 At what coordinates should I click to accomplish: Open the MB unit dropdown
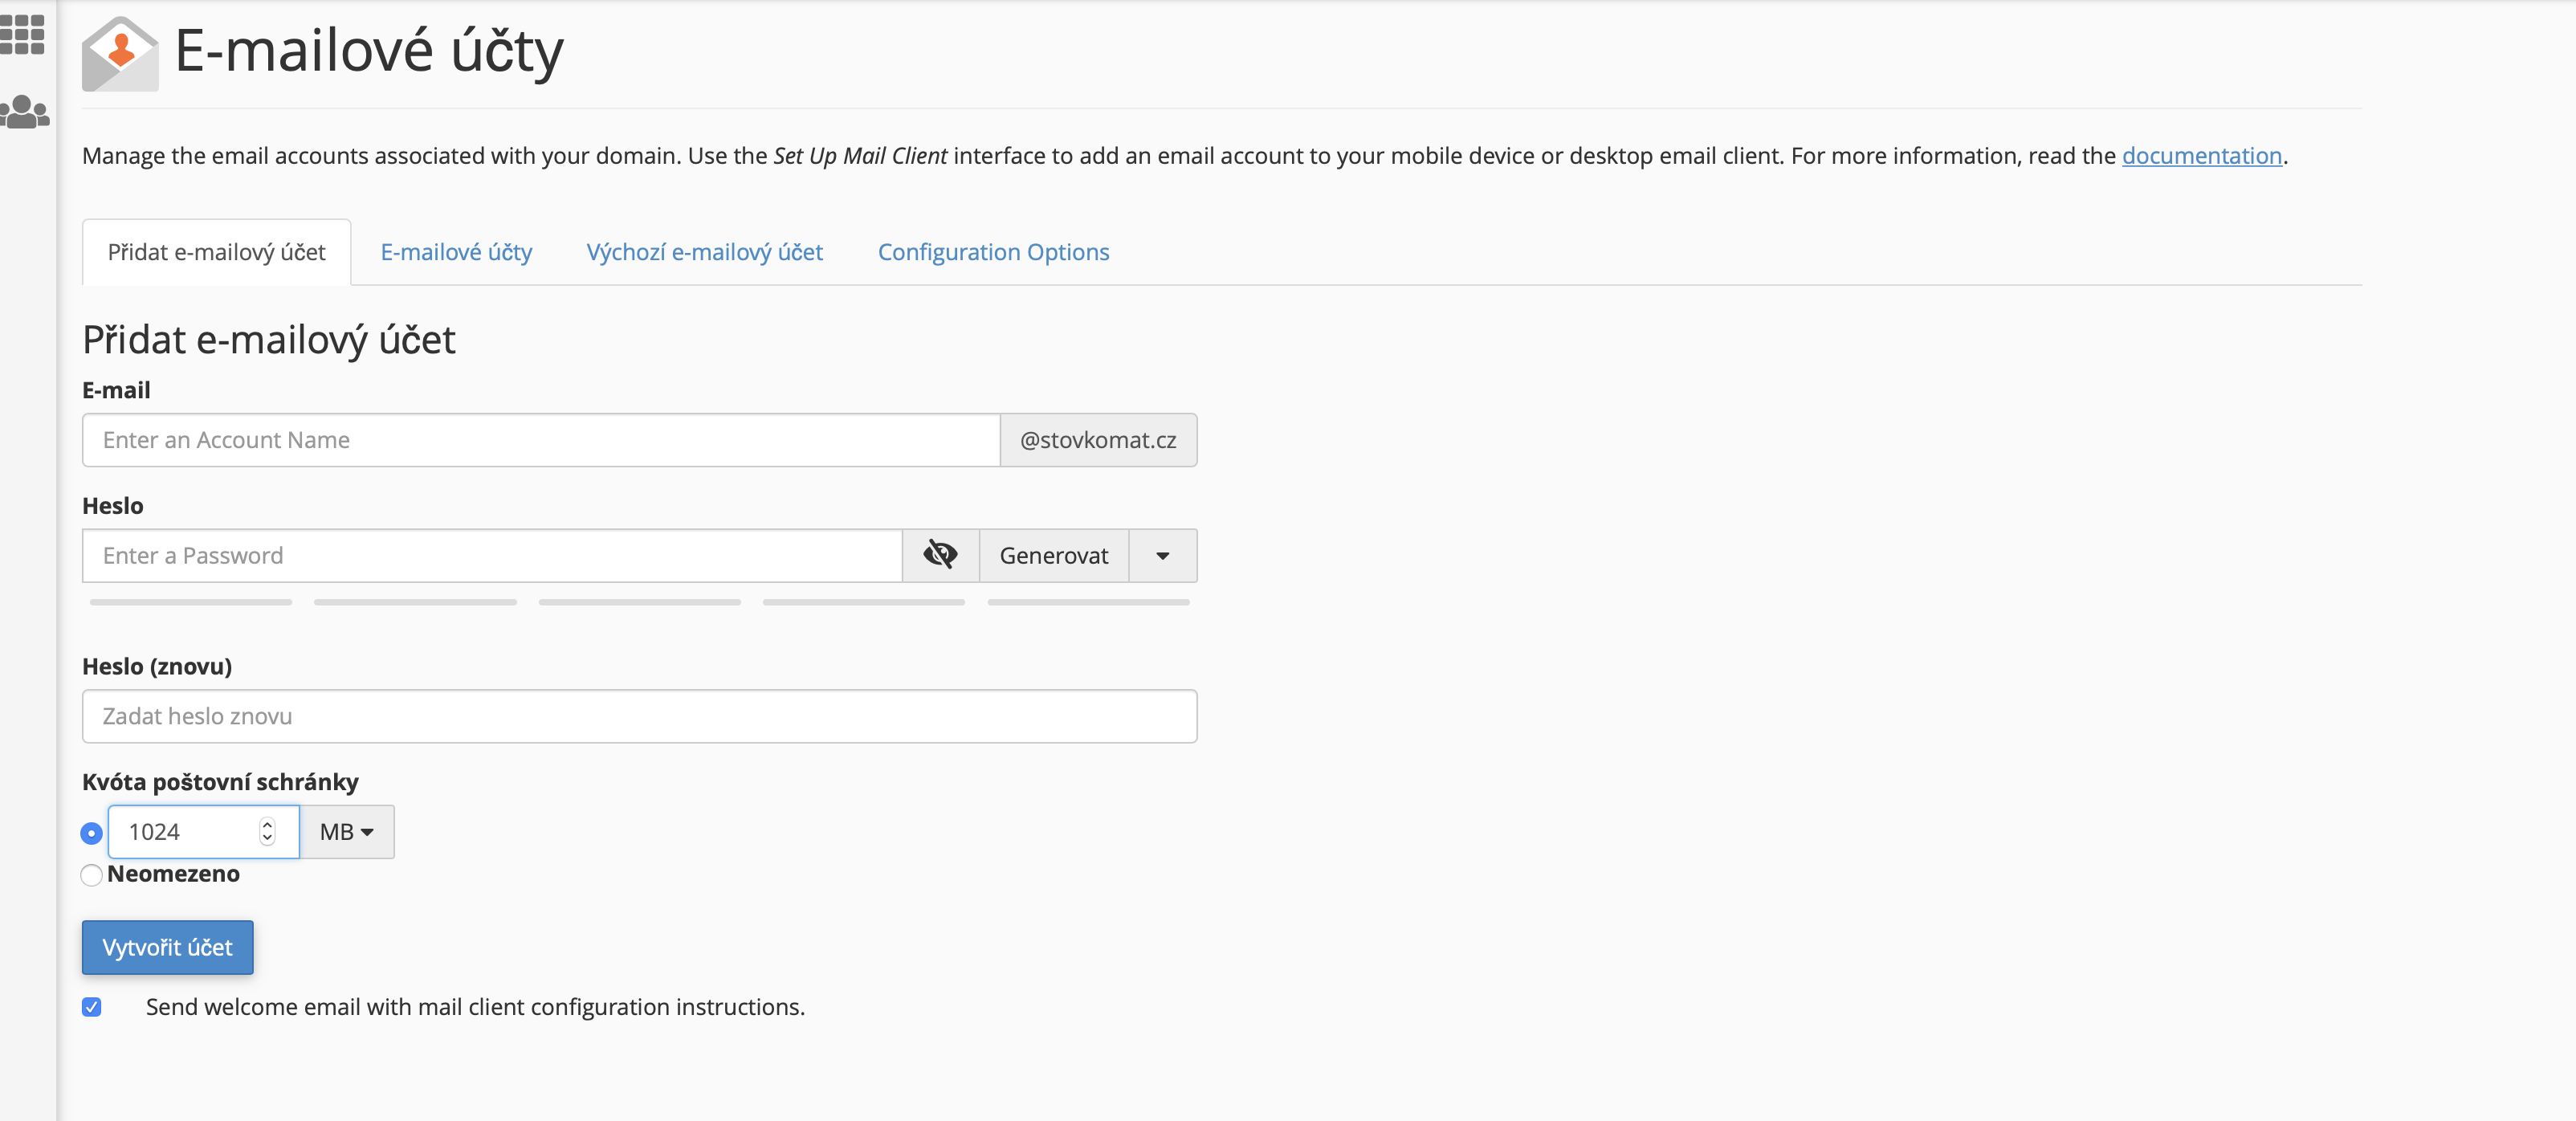[347, 832]
